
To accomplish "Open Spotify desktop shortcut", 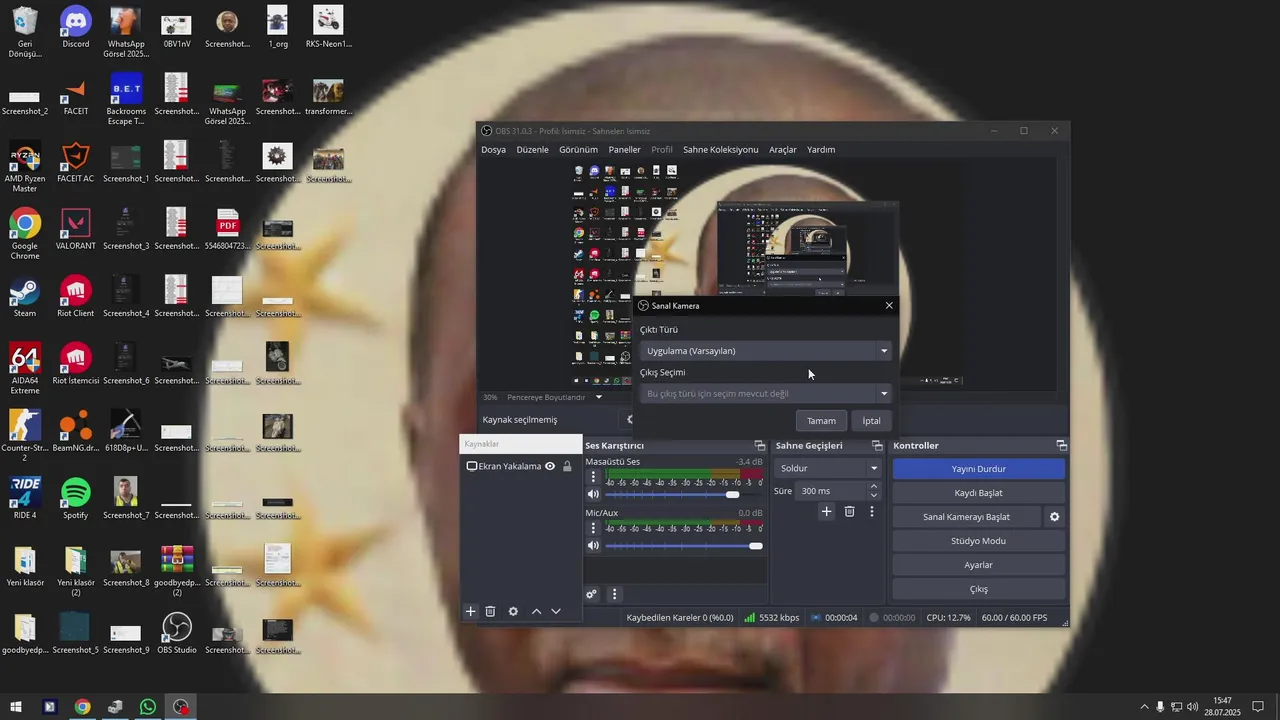I will pos(75,499).
